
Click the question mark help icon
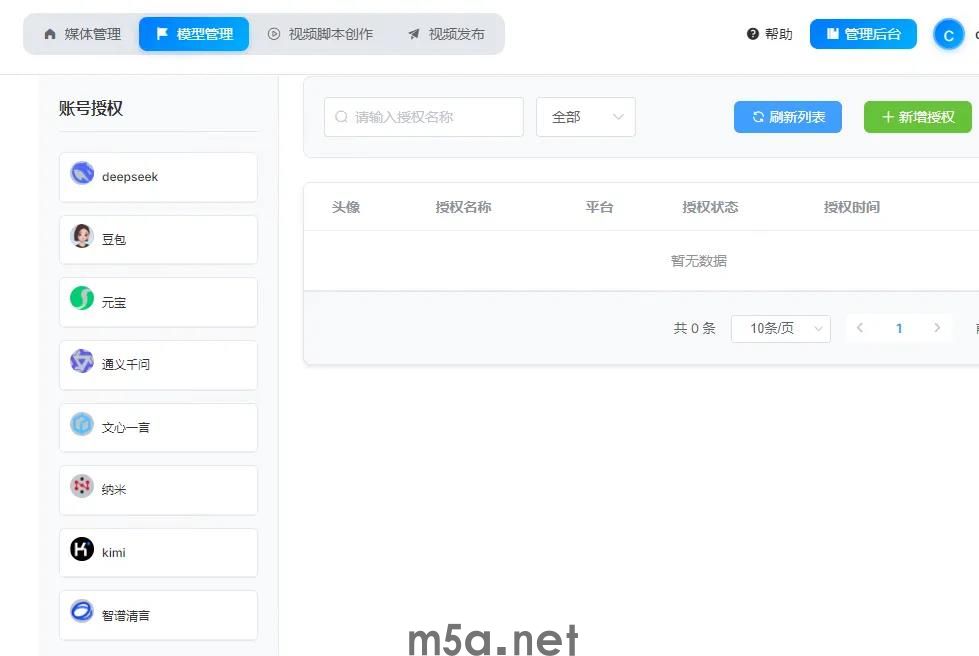click(x=752, y=34)
